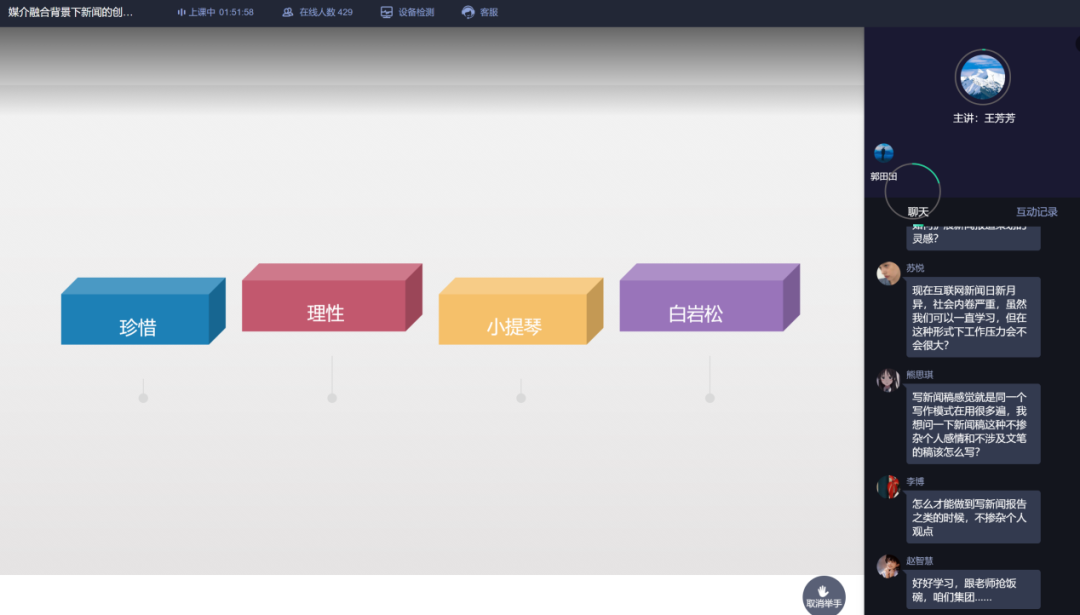
Task: Click the 主讲：王芳芳 presenter label
Action: tap(984, 118)
